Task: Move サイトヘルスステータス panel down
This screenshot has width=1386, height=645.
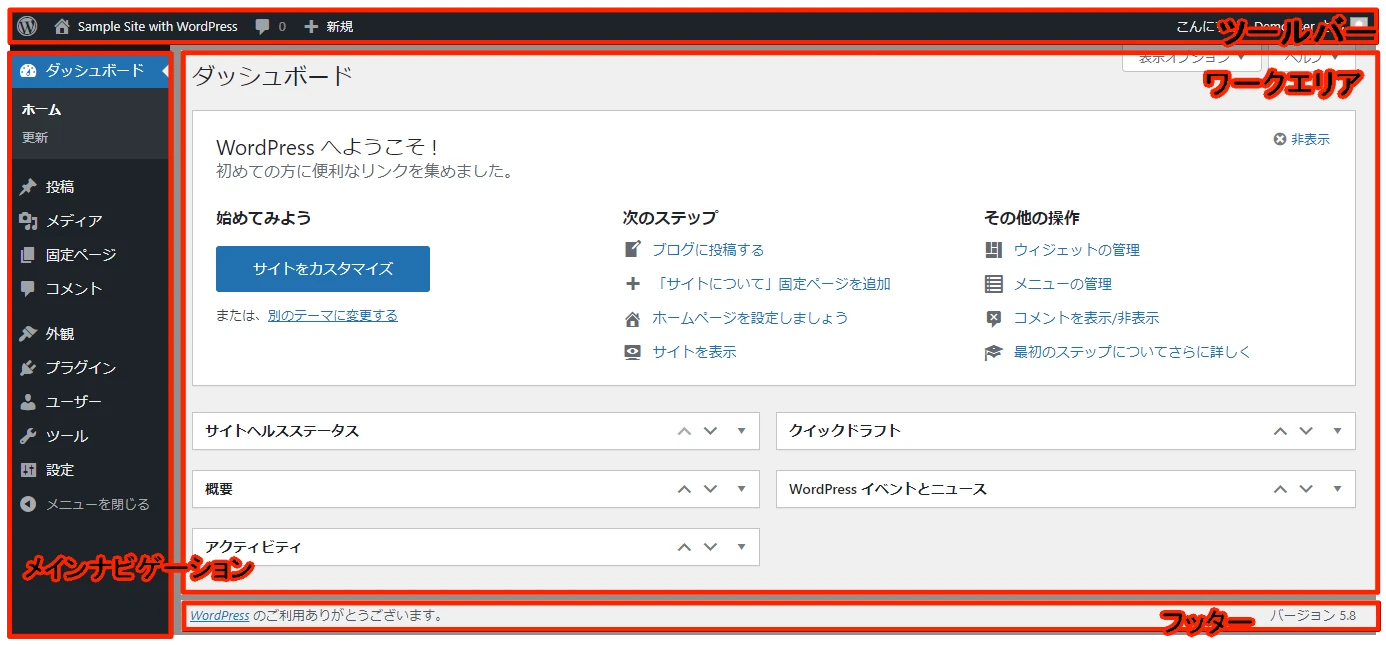Action: click(711, 431)
